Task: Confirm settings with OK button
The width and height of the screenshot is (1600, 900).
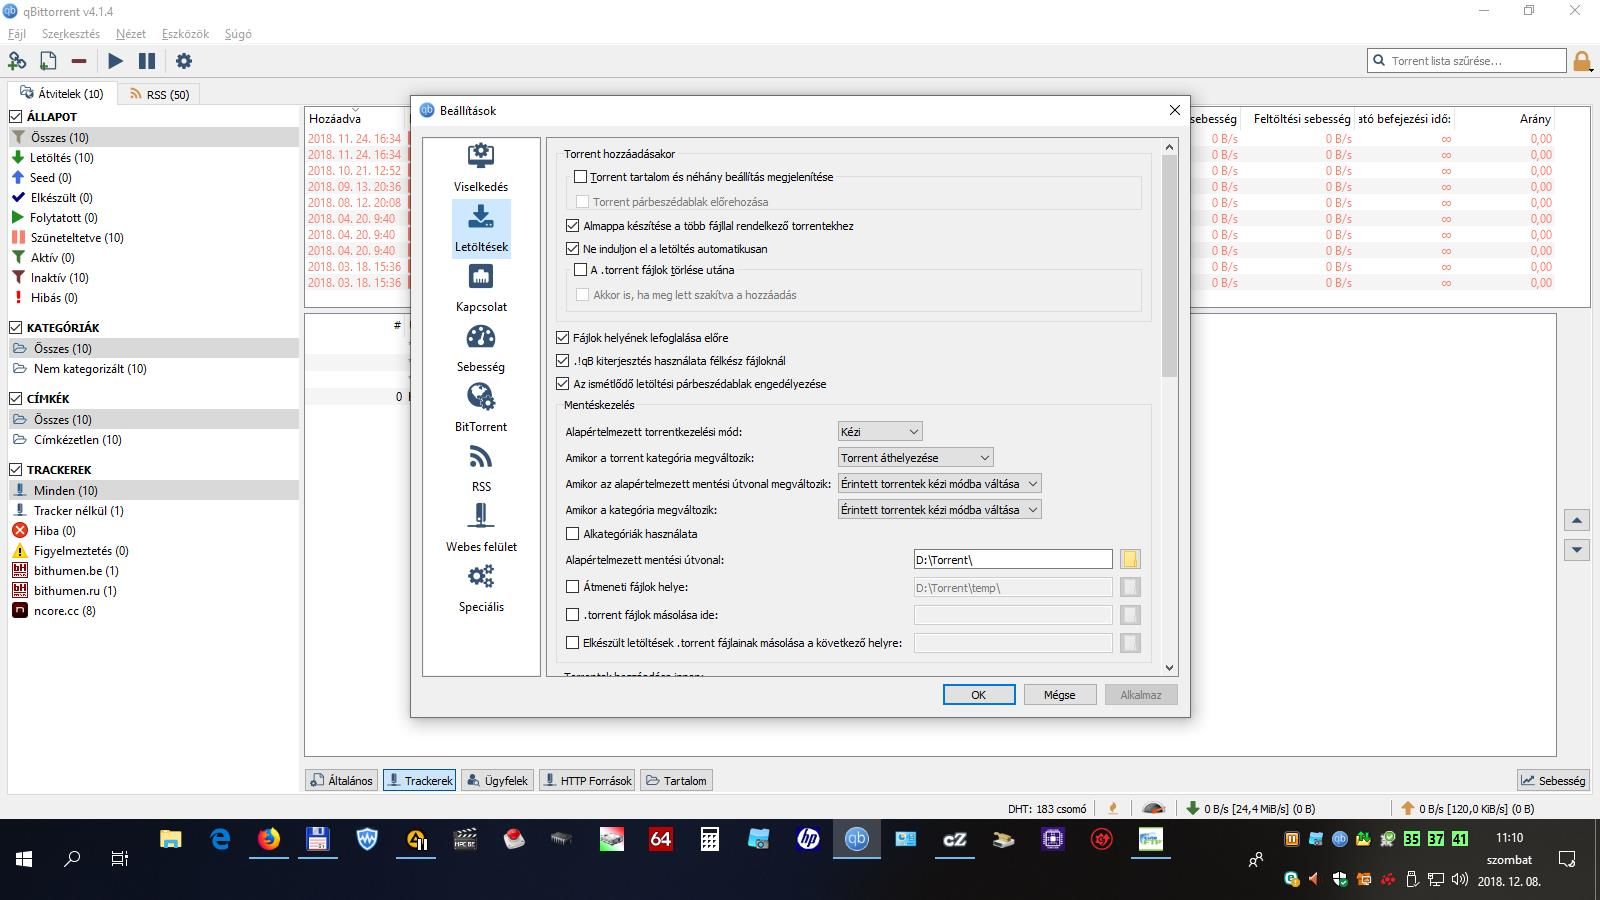Action: coord(979,695)
